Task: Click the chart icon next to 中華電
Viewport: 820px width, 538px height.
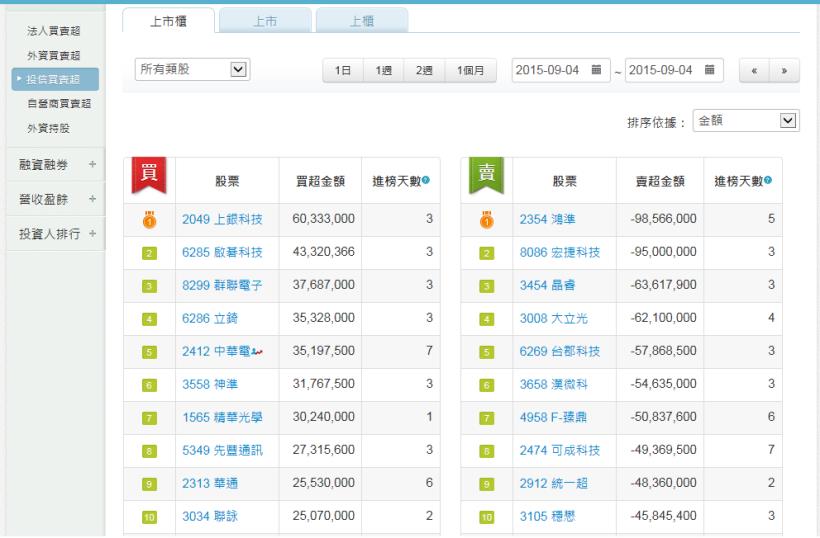Action: [257, 351]
